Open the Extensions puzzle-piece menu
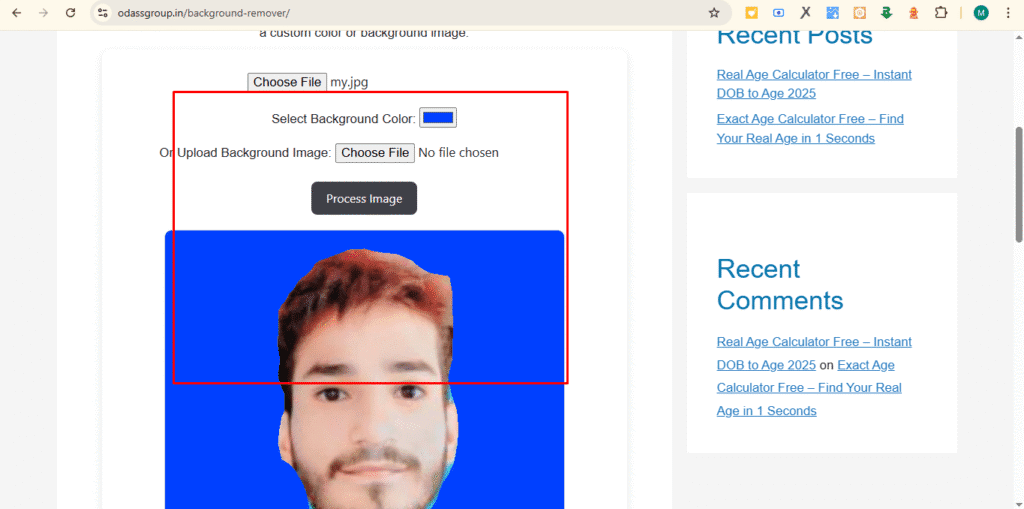 pos(940,13)
